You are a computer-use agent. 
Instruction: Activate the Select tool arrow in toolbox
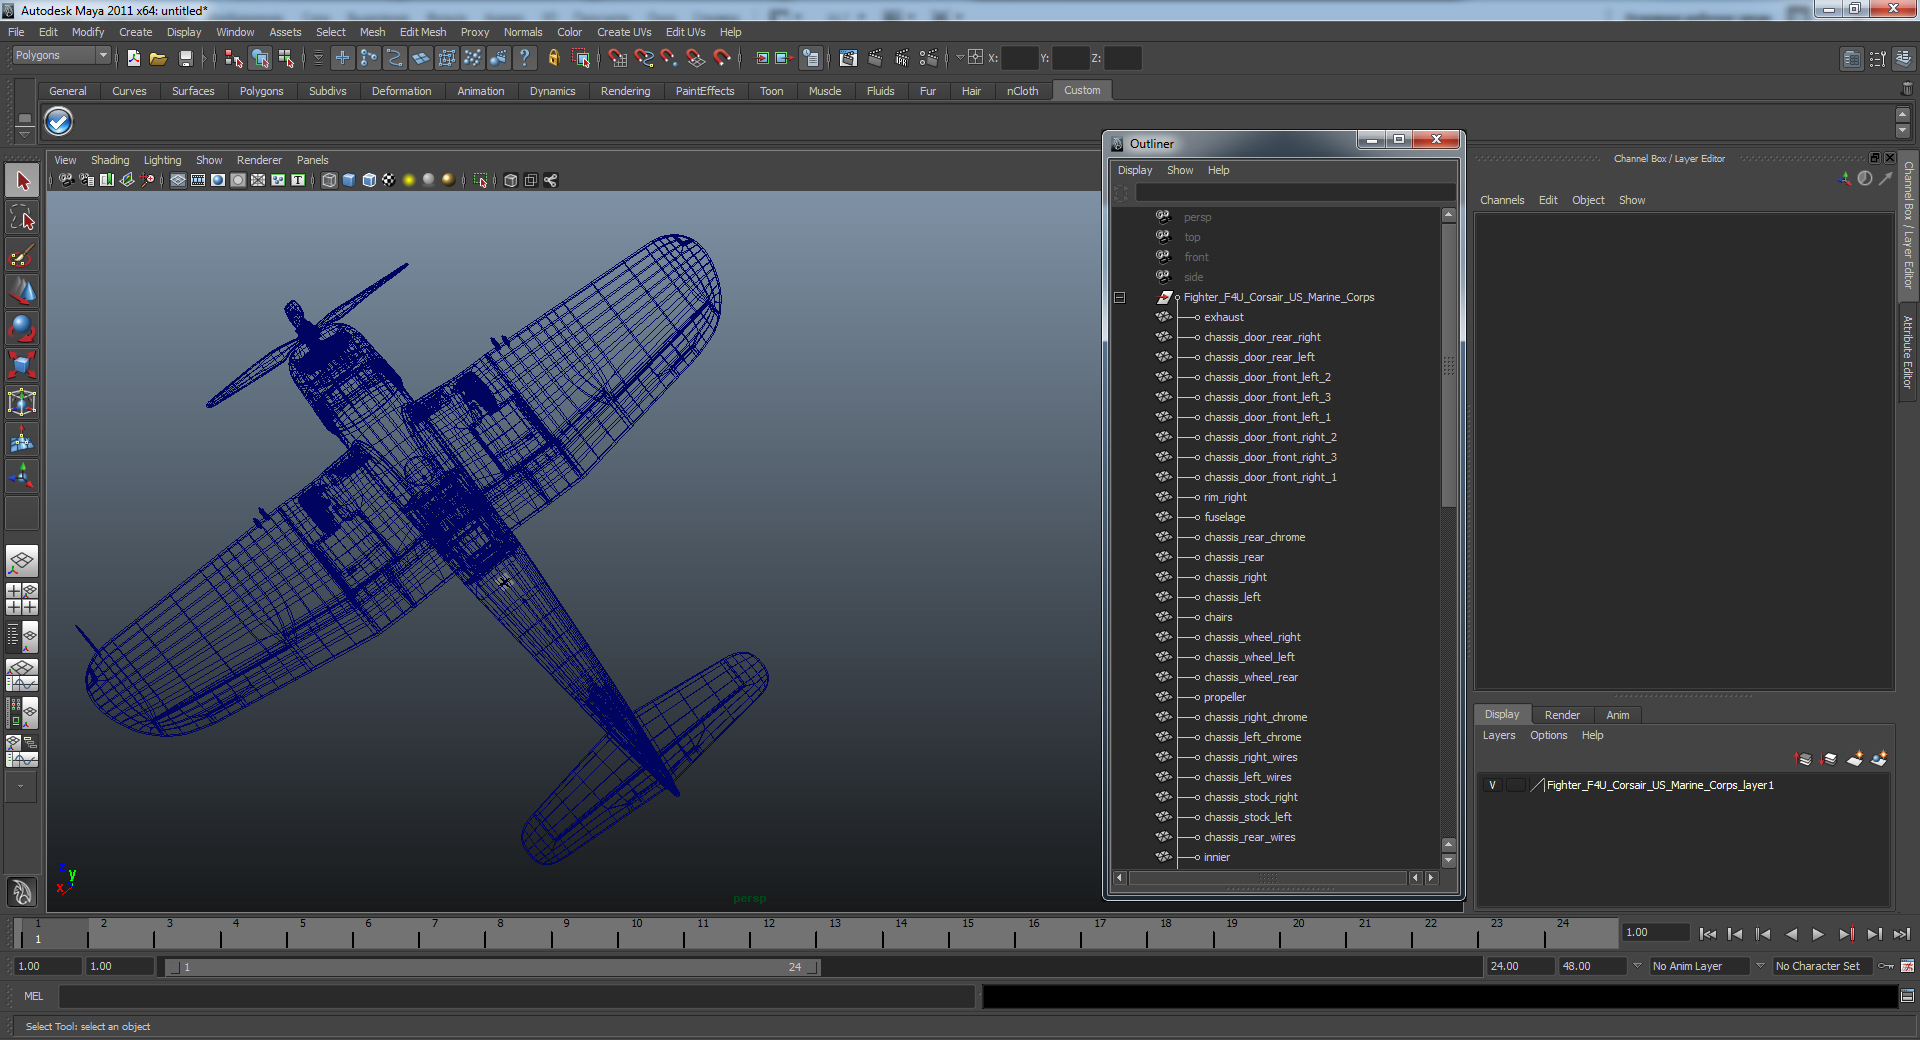click(x=22, y=181)
